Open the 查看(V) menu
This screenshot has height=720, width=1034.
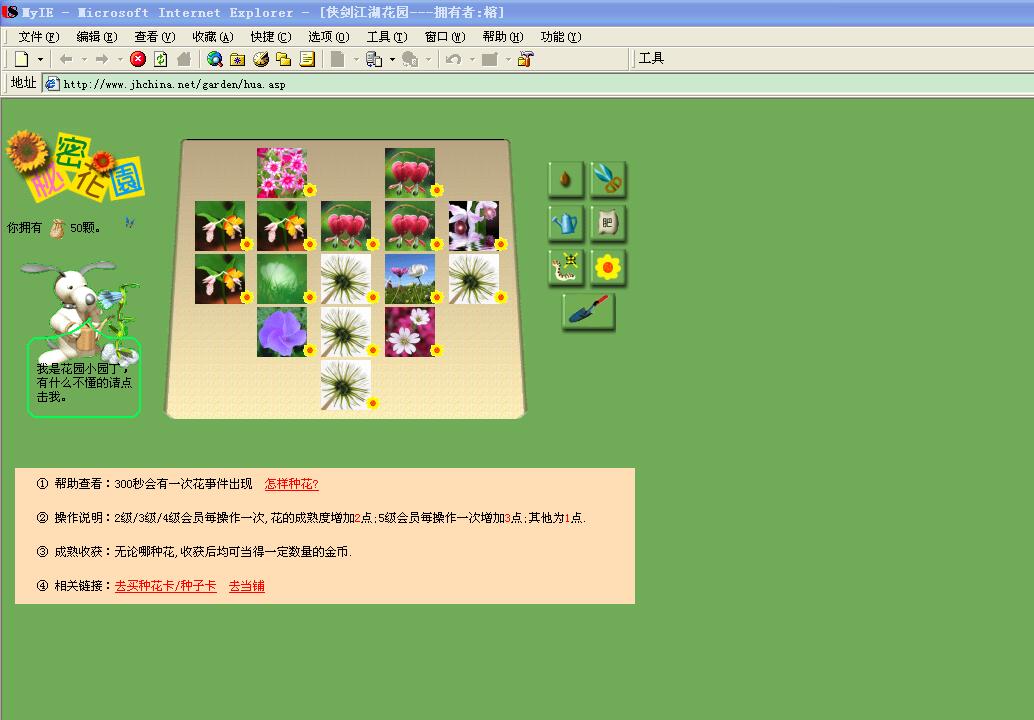pos(154,37)
